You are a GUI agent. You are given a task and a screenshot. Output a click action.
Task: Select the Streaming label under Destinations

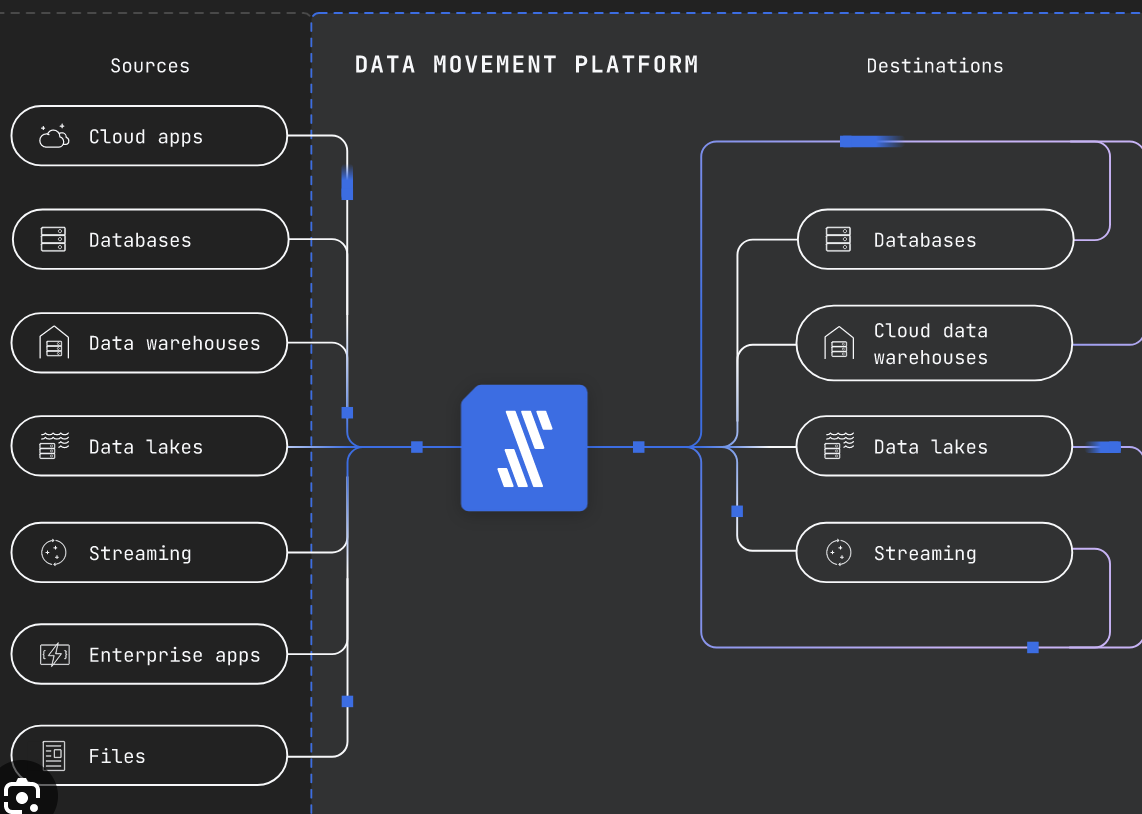(925, 553)
